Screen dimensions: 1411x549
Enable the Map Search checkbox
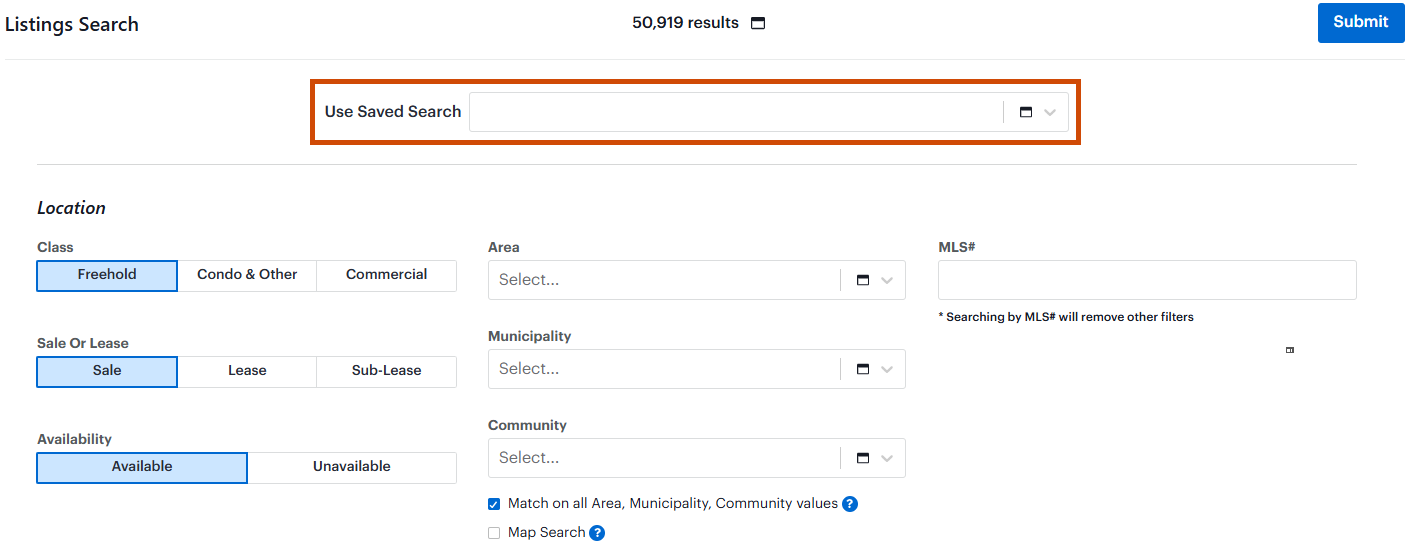click(x=494, y=533)
